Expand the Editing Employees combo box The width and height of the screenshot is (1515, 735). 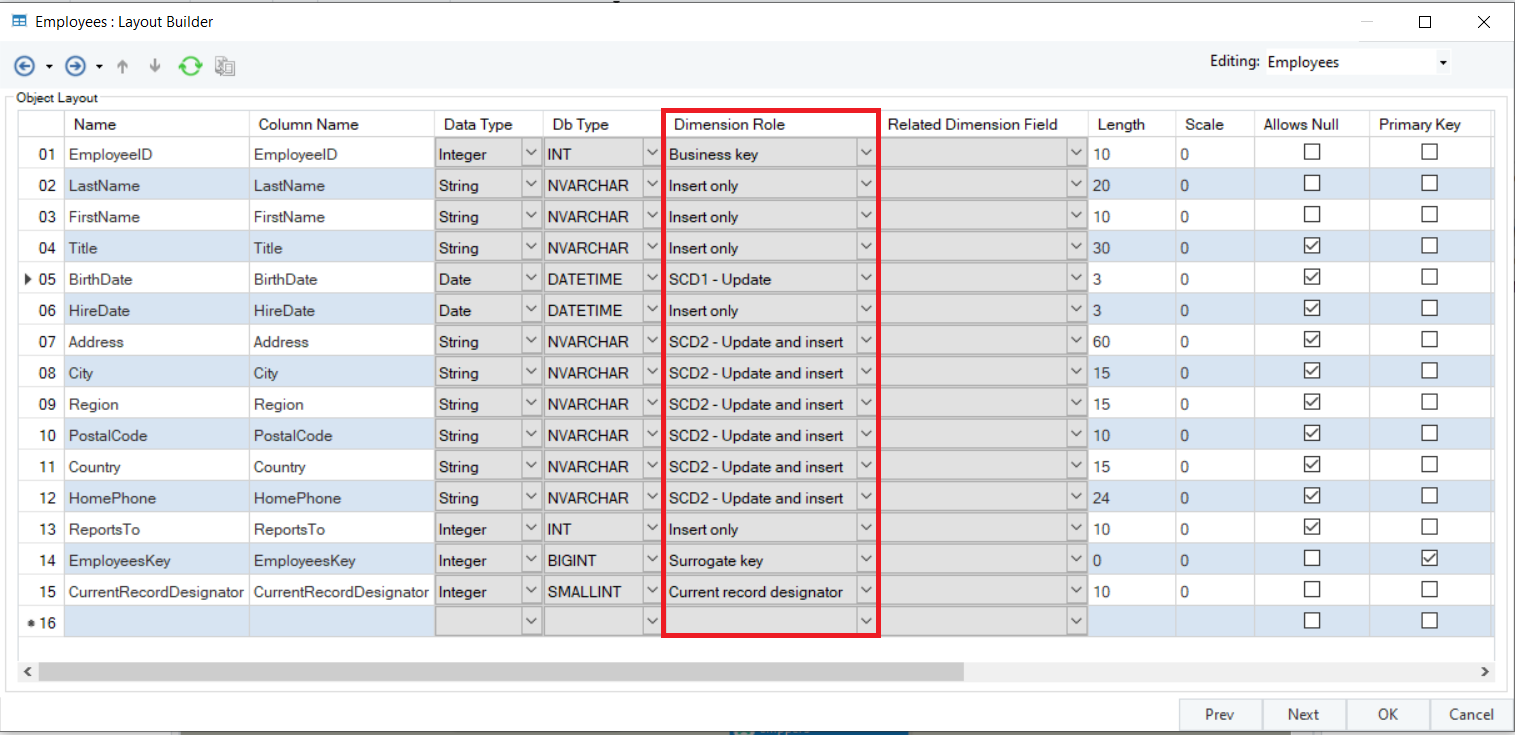pos(1442,63)
